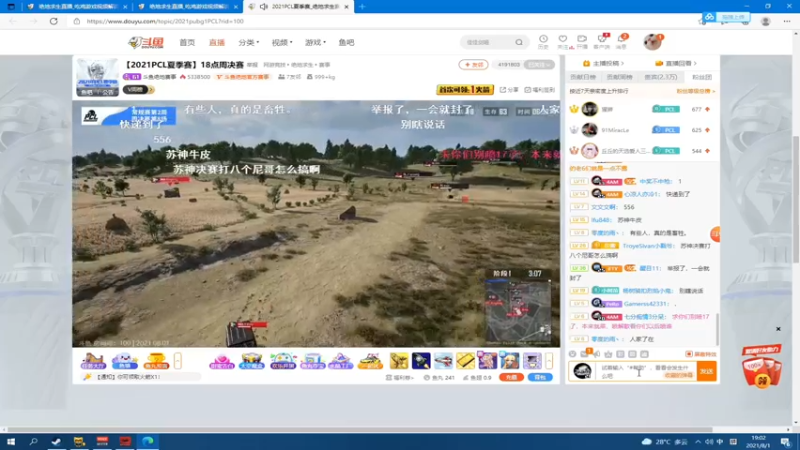
Task: Switch to 贡献日榜 tab
Action: coord(583,77)
